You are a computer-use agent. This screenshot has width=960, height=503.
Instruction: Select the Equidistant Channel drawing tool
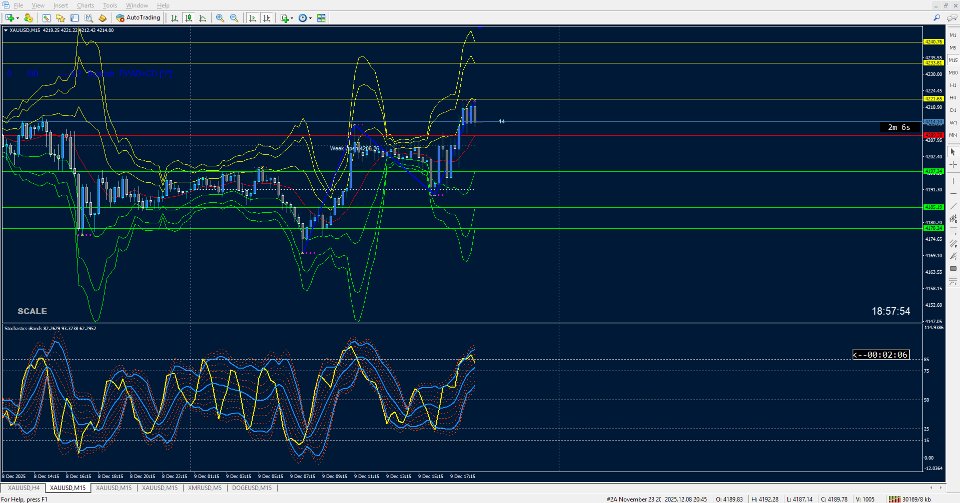(x=953, y=219)
